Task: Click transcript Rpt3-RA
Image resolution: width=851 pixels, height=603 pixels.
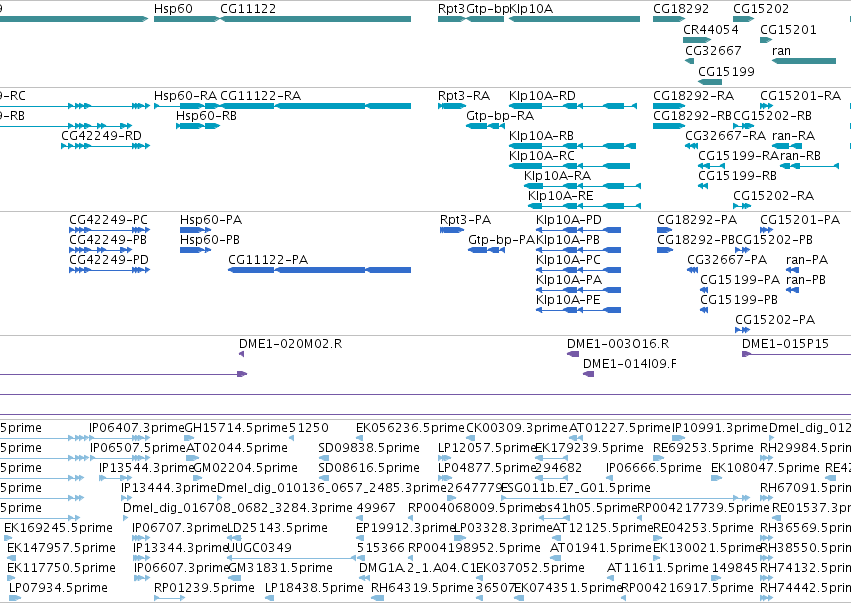Action: [x=464, y=96]
